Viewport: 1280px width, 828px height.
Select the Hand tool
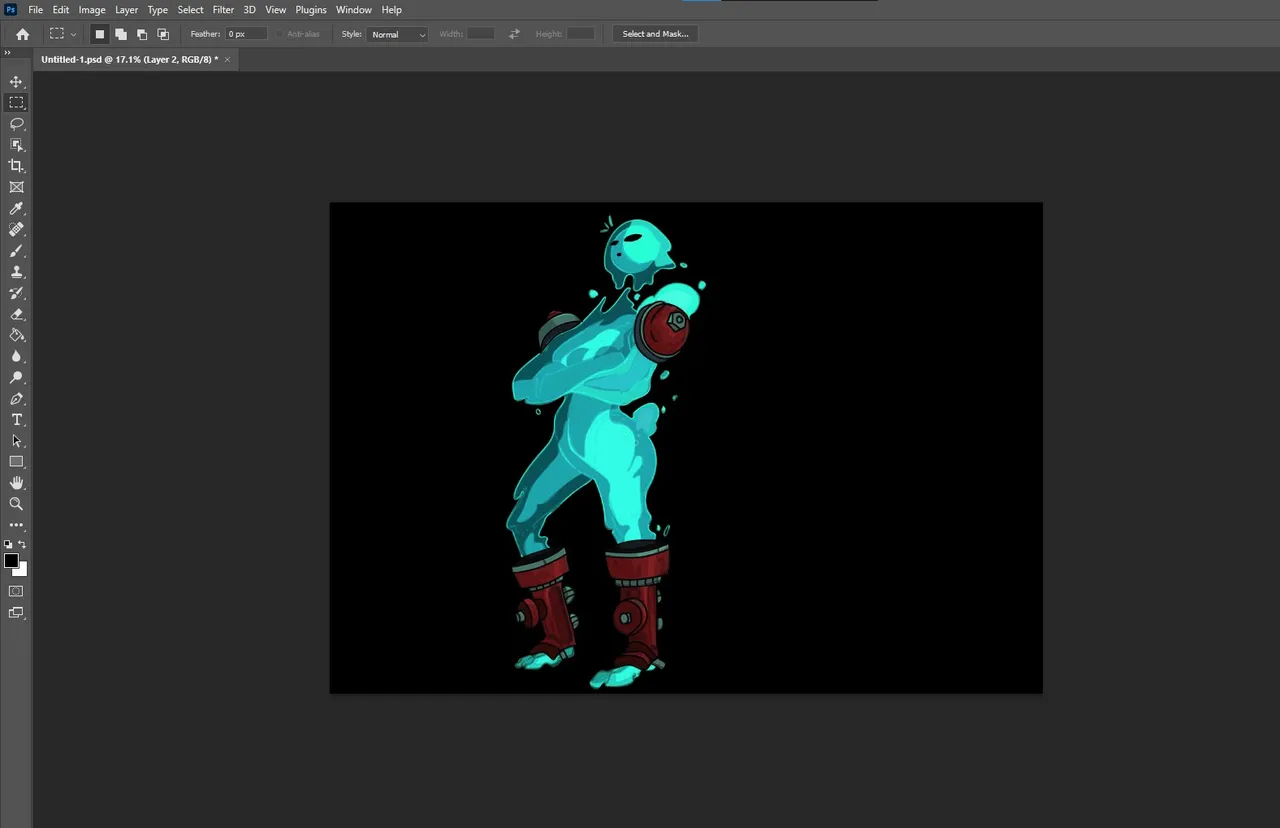click(16, 483)
